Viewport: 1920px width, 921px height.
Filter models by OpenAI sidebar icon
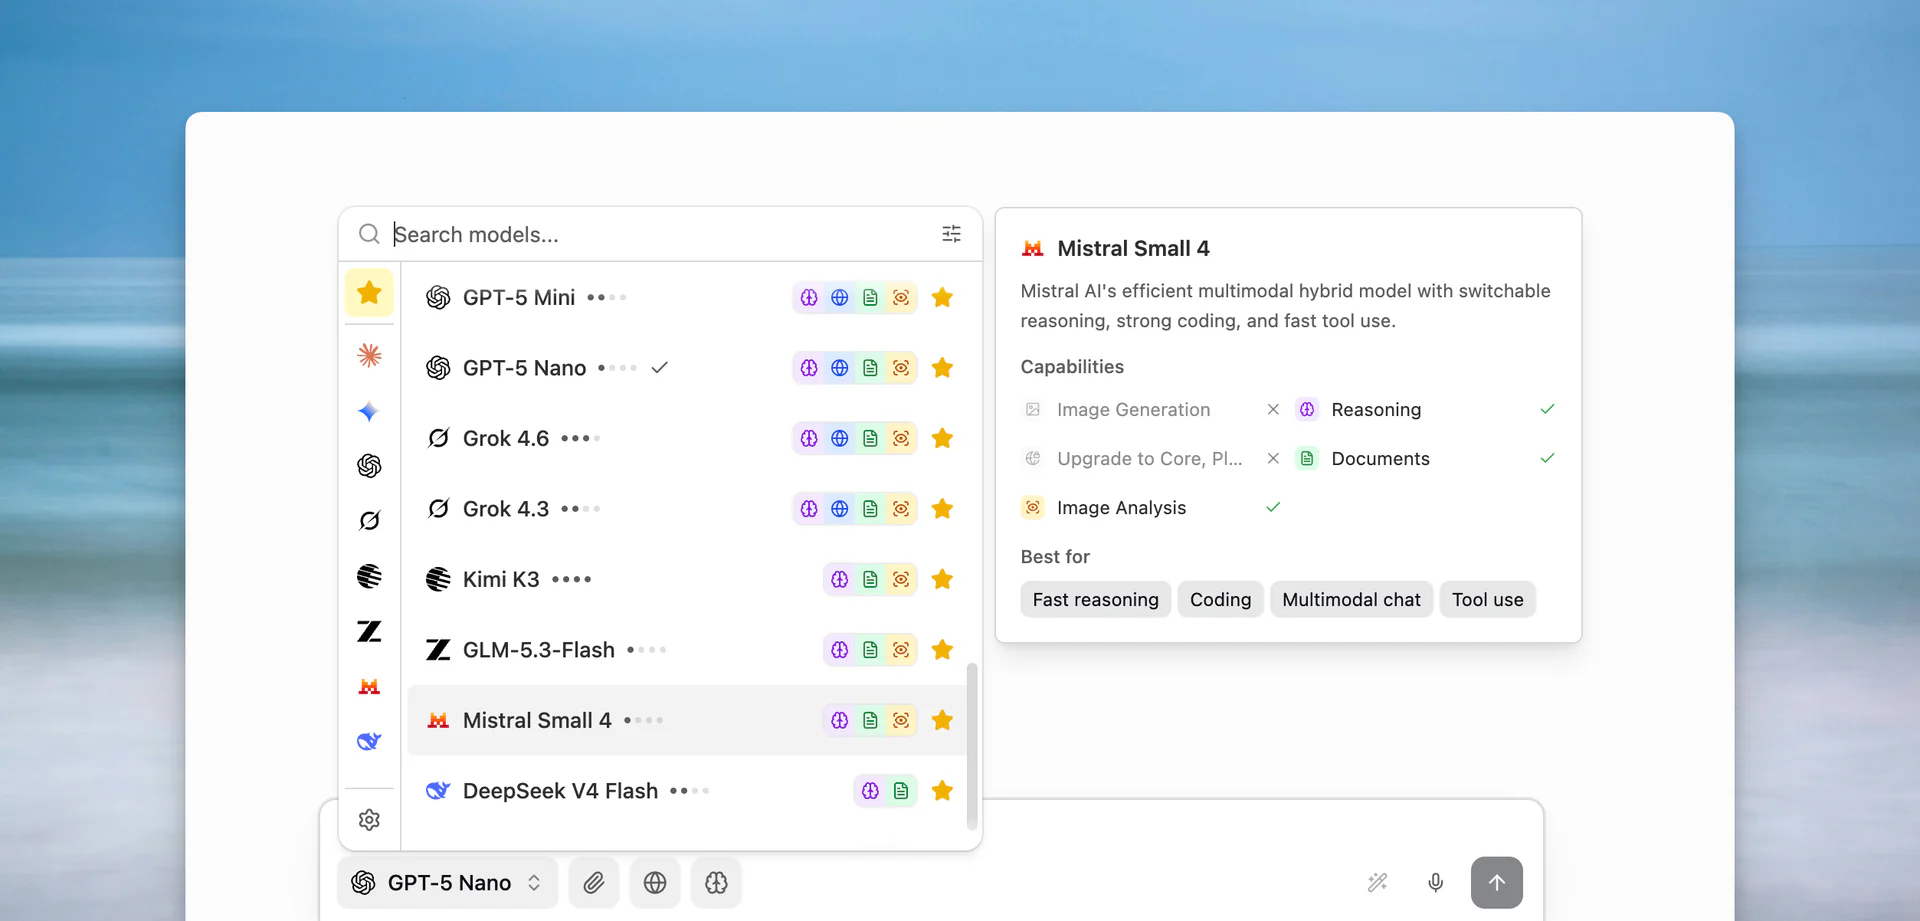point(369,466)
